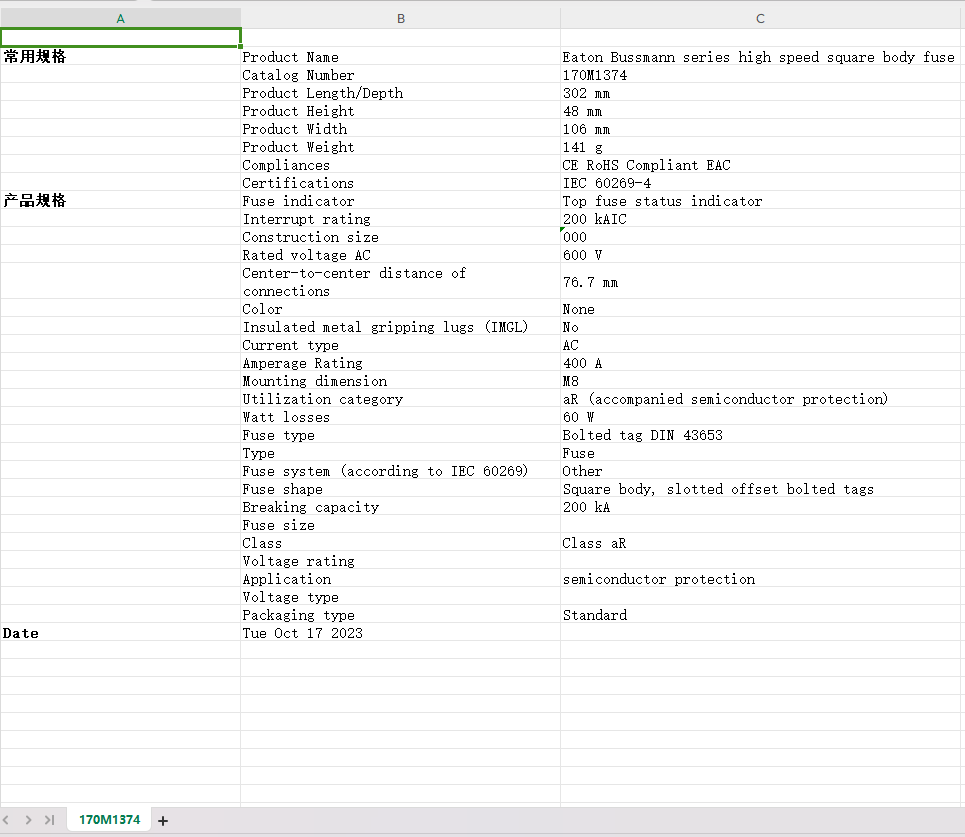The width and height of the screenshot is (965, 837).
Task: Click the 'Product Height' cell
Action: pos(401,111)
